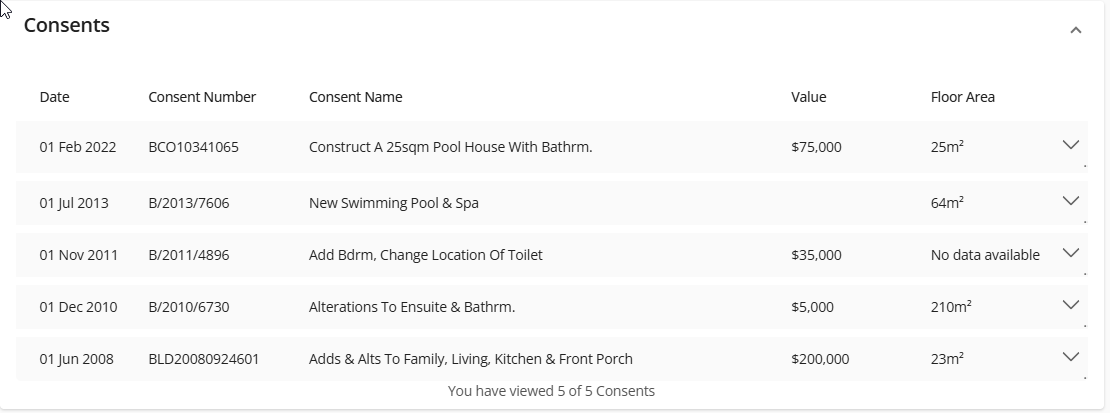
Task: Select Alterations To Ensuite & Bathrm row
Action: click(x=551, y=307)
